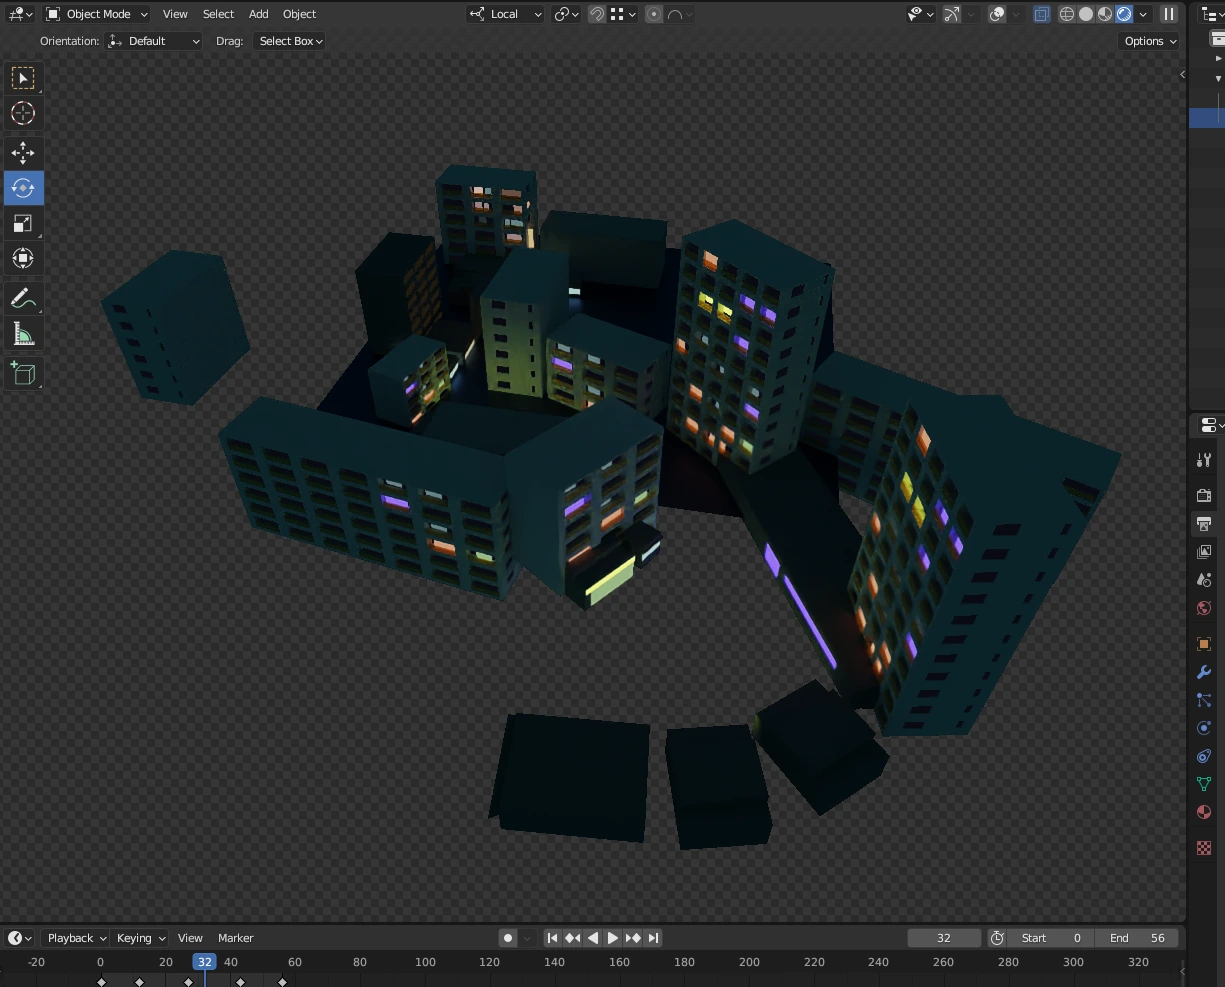Open the Modifiers wrench properties tab
Screen dimensions: 1225x987
(x=1204, y=672)
